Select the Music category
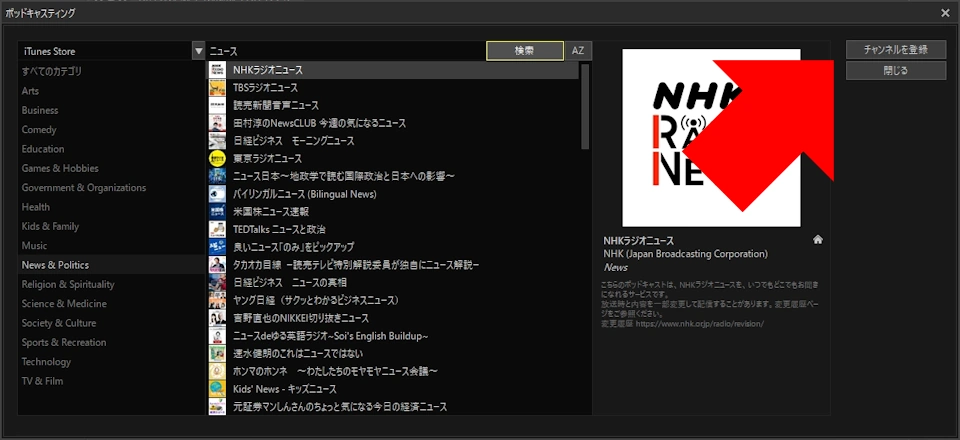 coord(111,245)
